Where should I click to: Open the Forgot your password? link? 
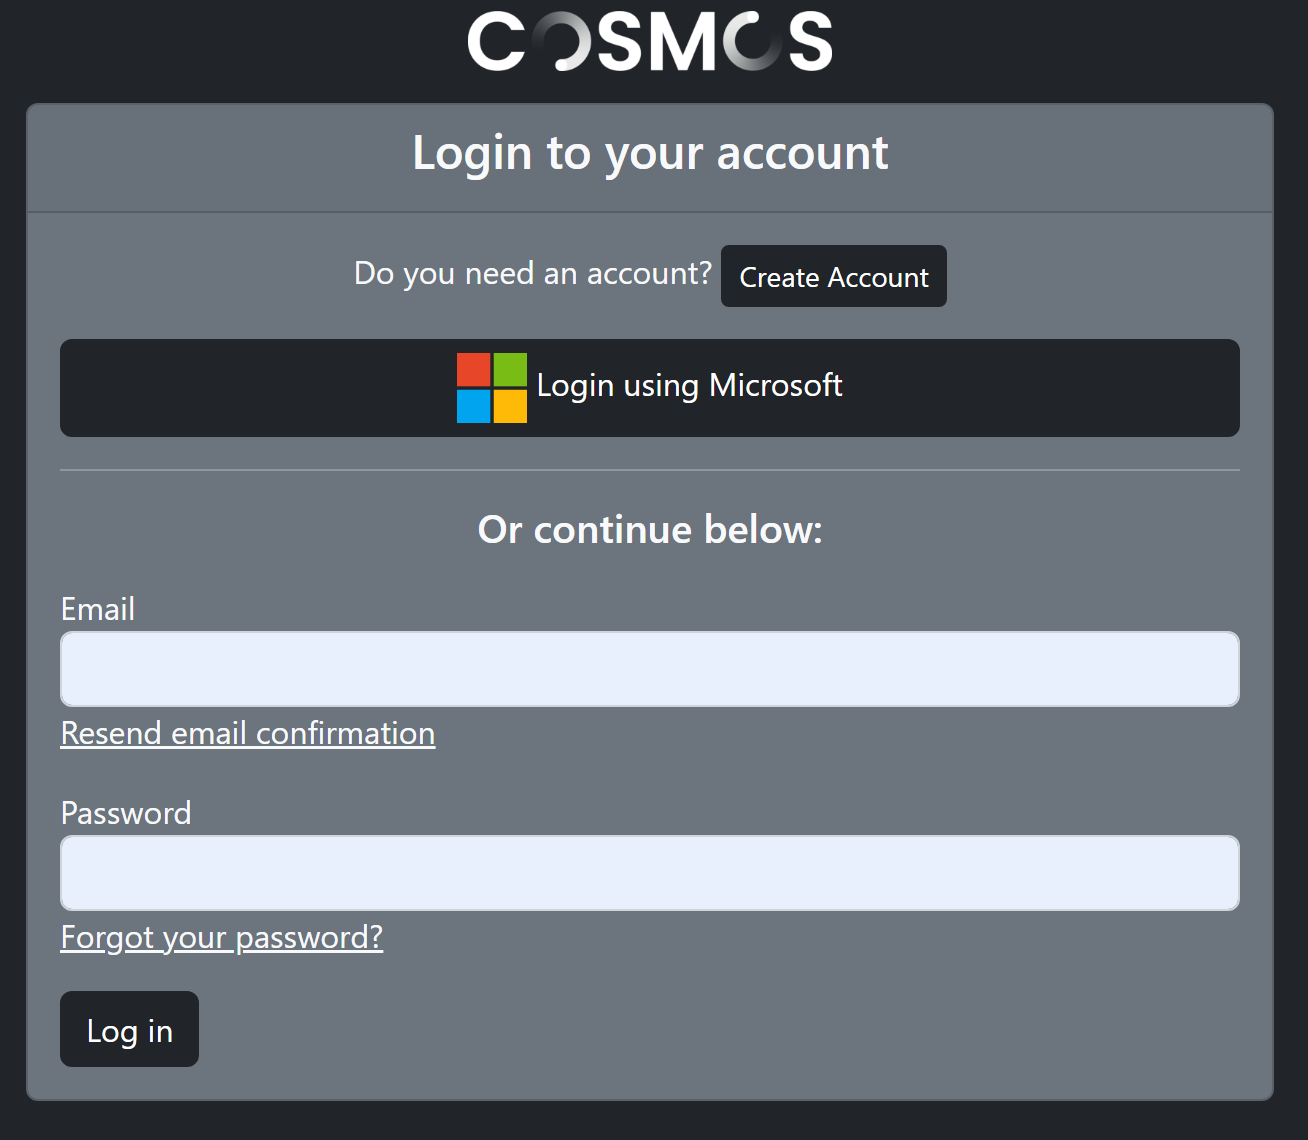pyautogui.click(x=222, y=937)
